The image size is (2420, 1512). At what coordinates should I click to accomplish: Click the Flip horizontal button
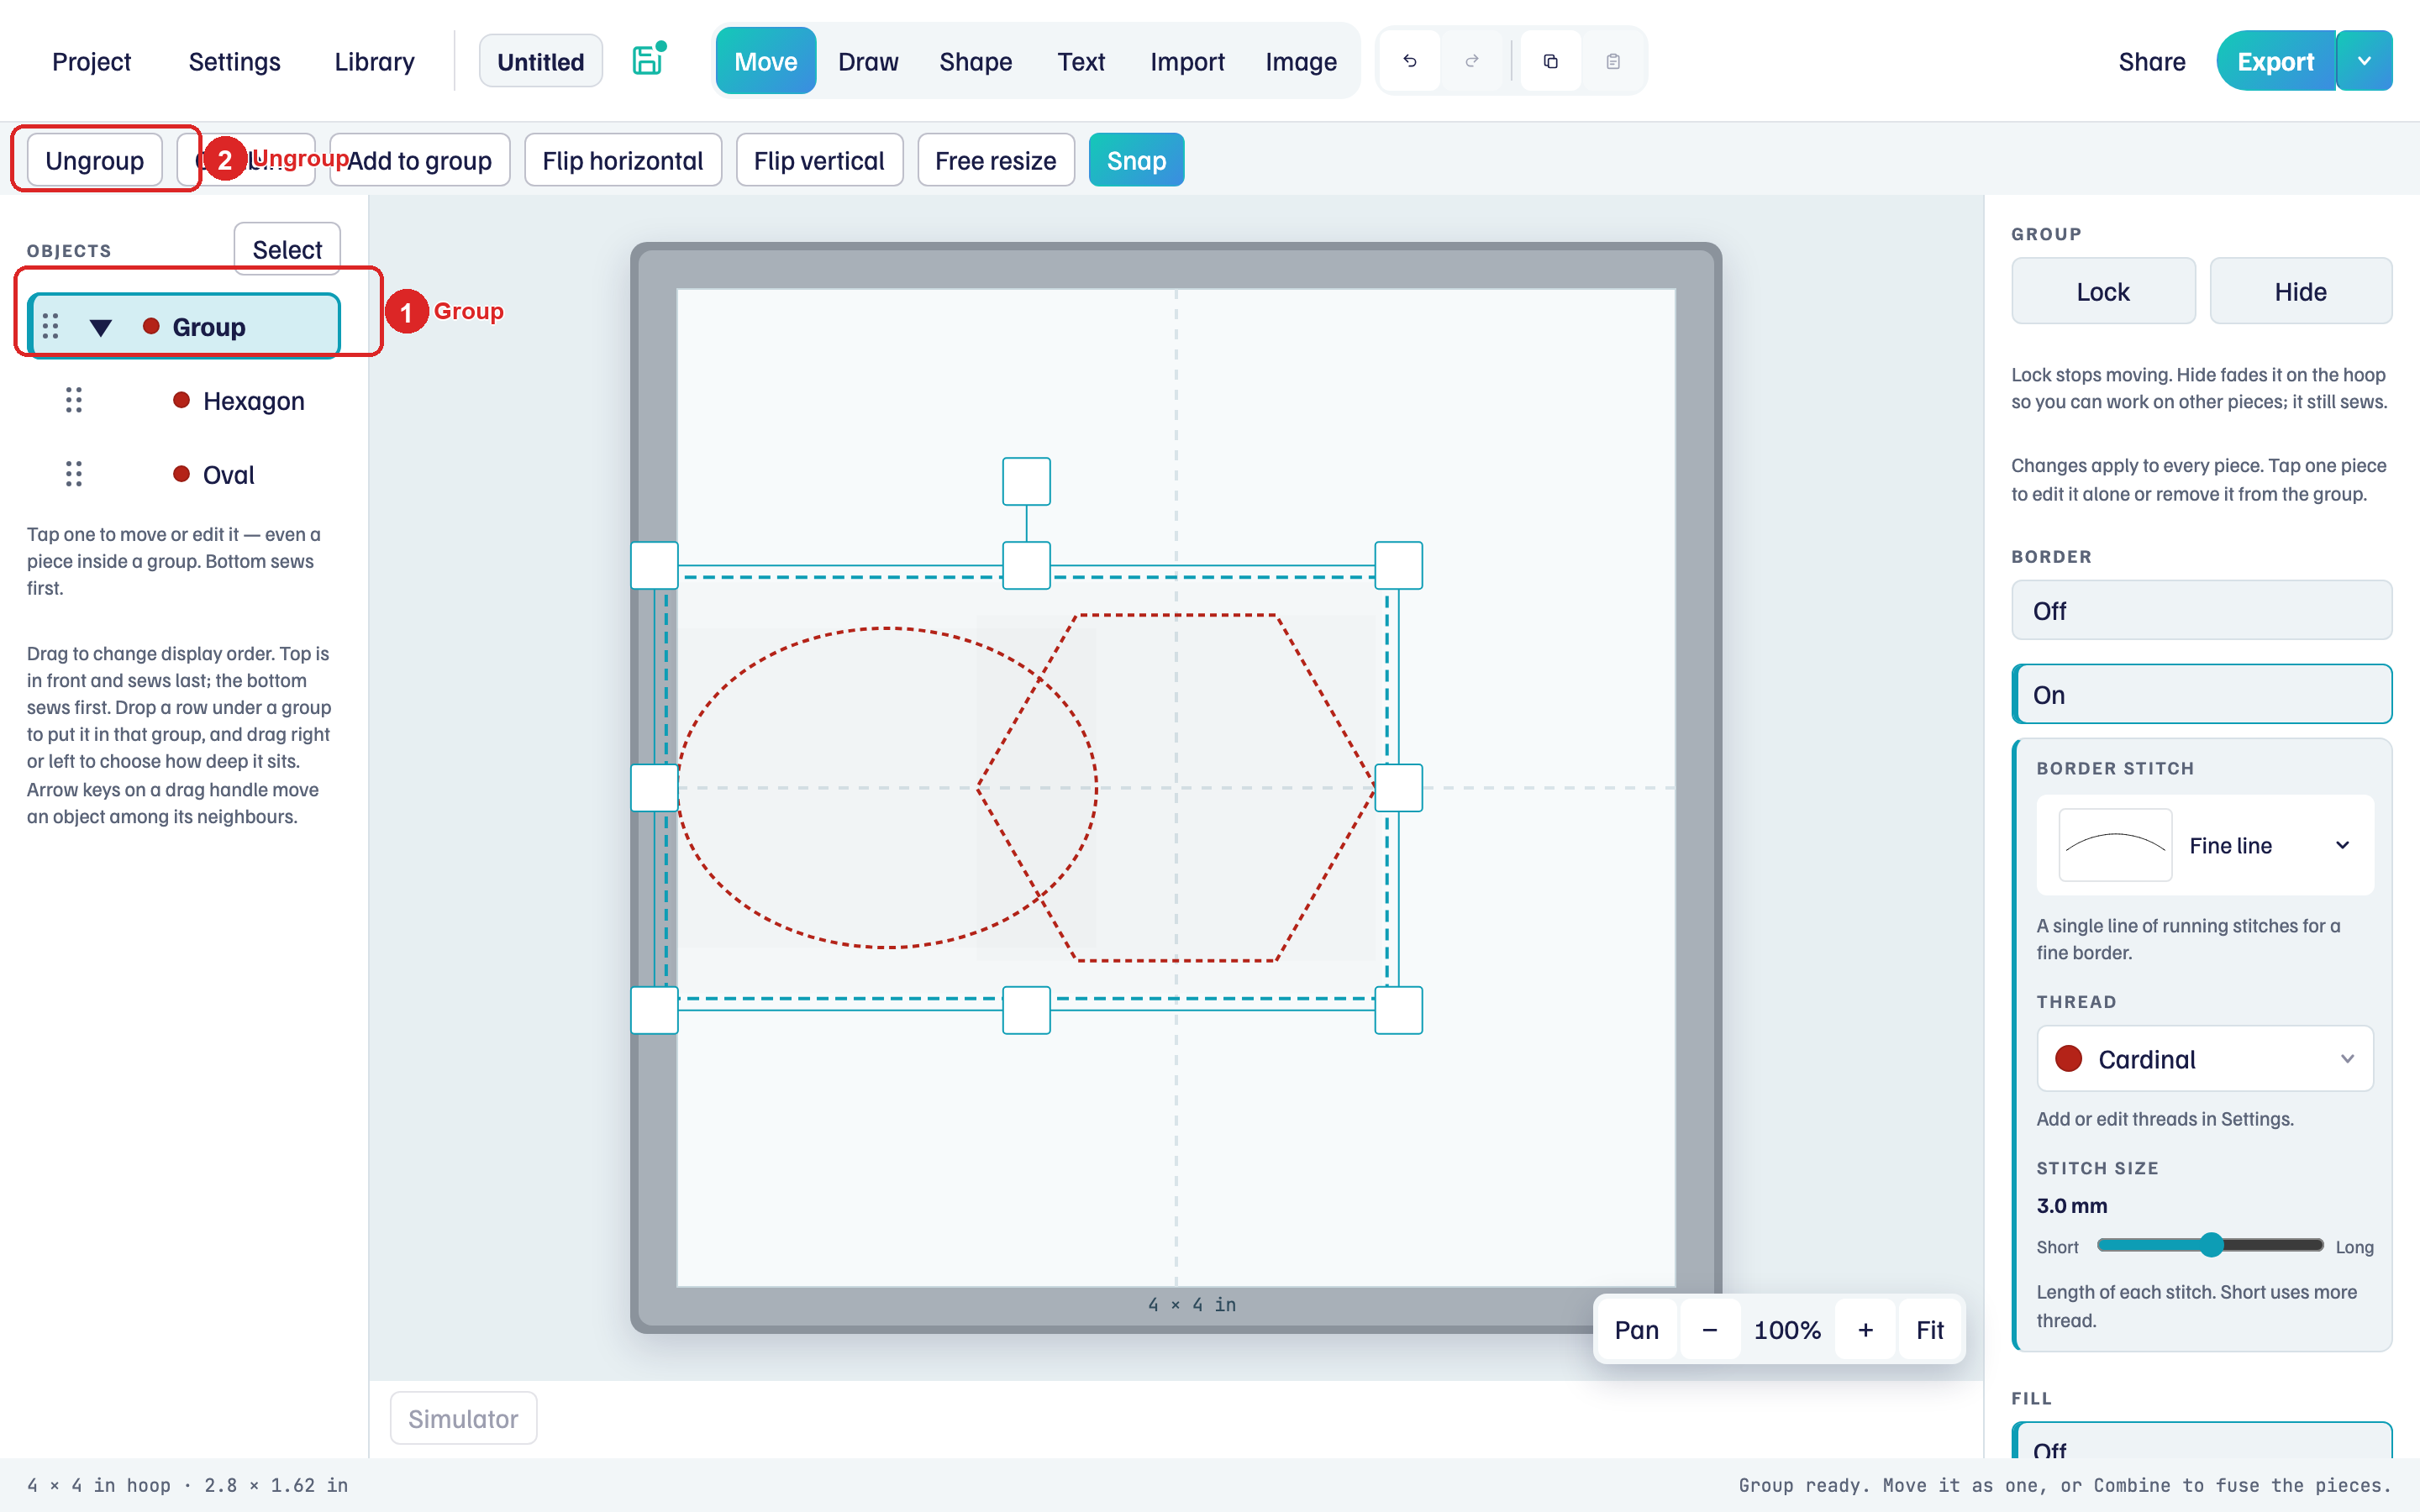tap(622, 160)
